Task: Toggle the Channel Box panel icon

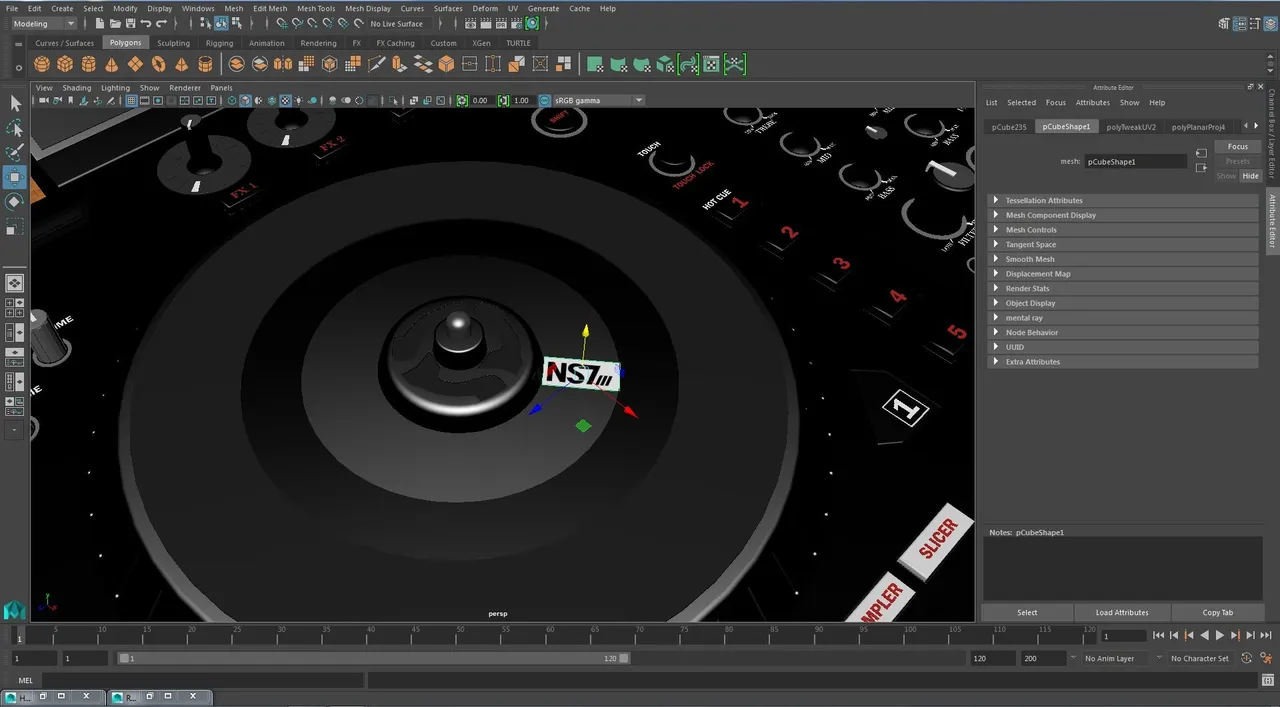Action: coord(1269,23)
